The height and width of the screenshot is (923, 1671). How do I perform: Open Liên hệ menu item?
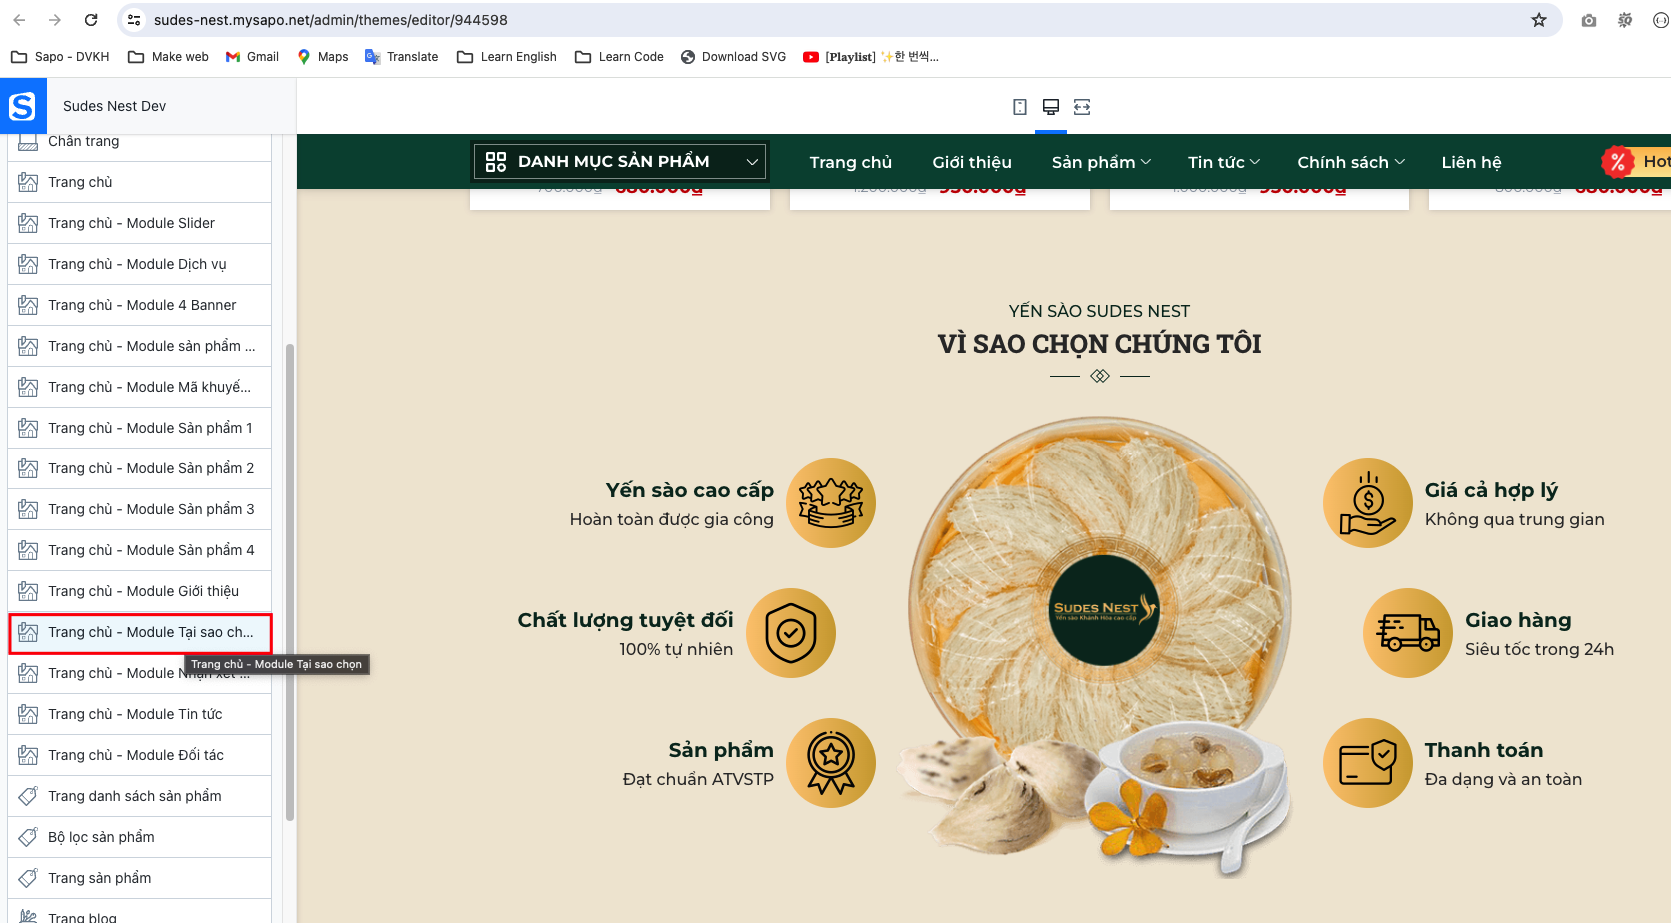(1471, 162)
